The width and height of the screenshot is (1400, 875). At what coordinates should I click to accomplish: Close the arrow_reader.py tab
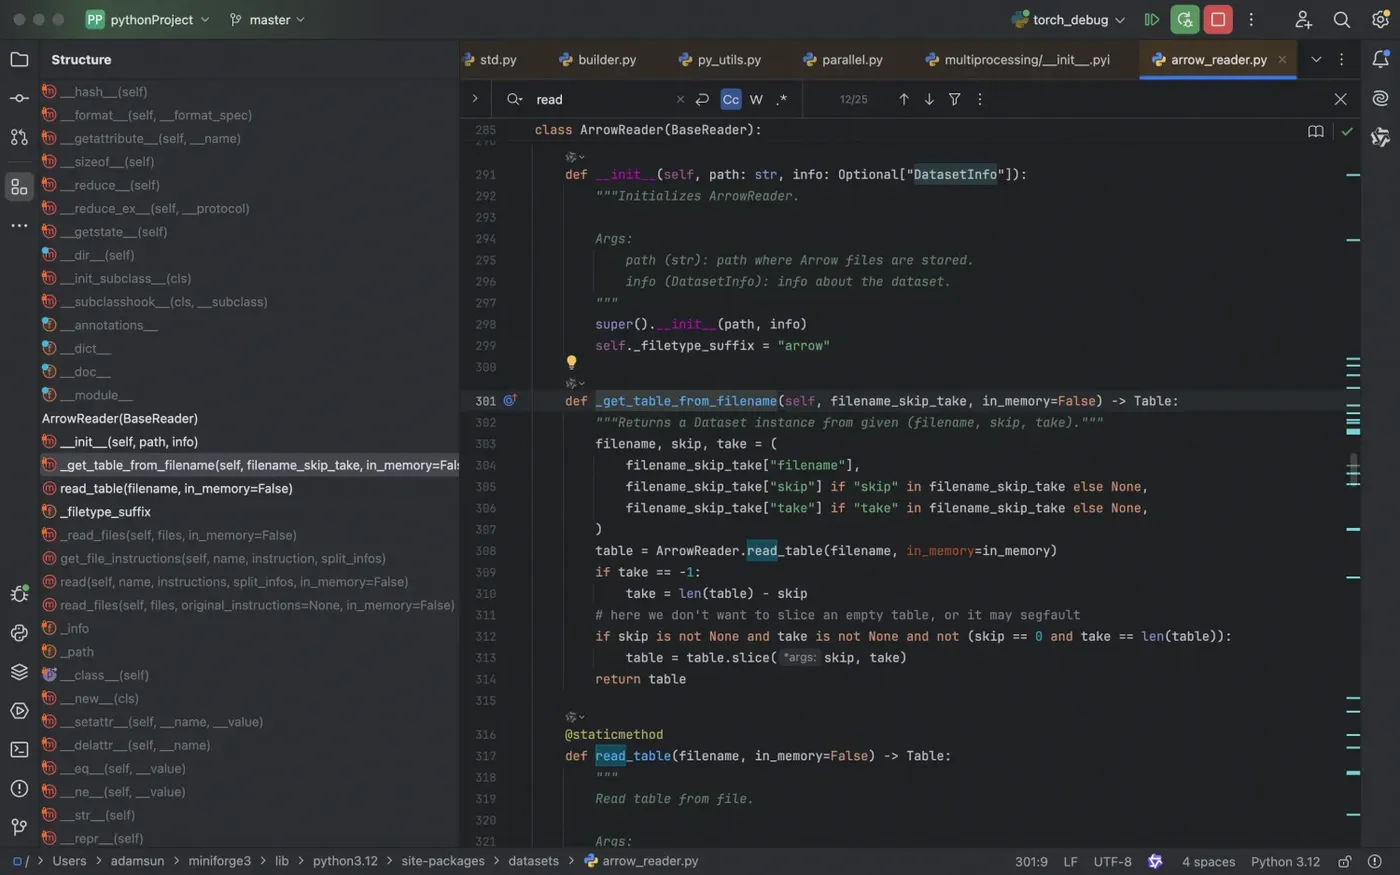tap(1282, 59)
